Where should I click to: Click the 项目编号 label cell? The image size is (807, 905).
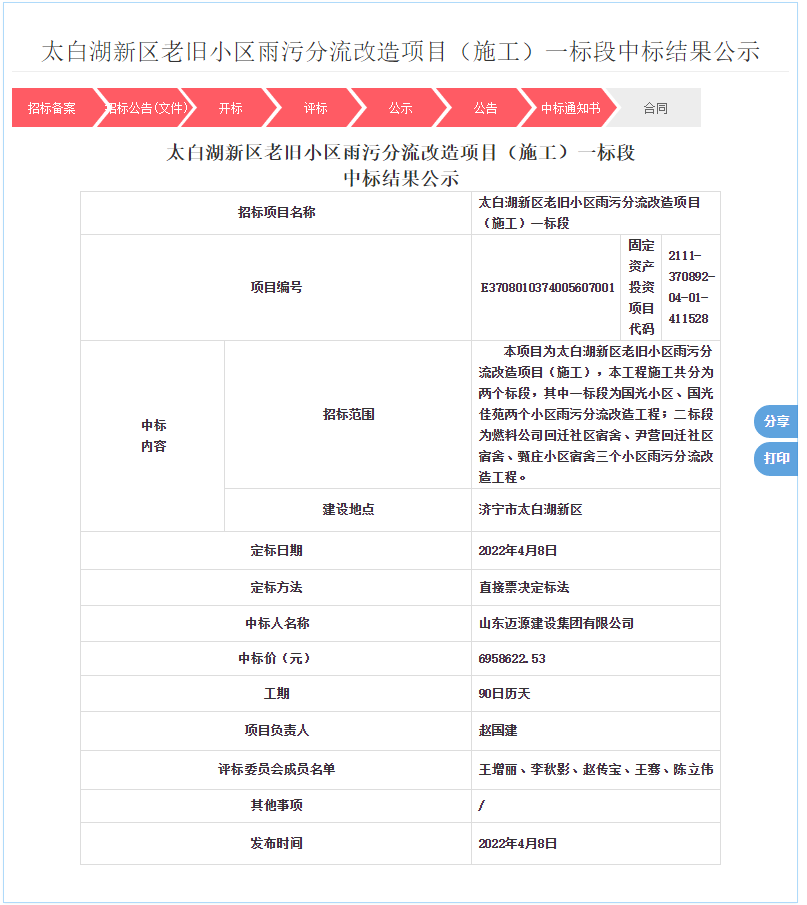[277, 287]
